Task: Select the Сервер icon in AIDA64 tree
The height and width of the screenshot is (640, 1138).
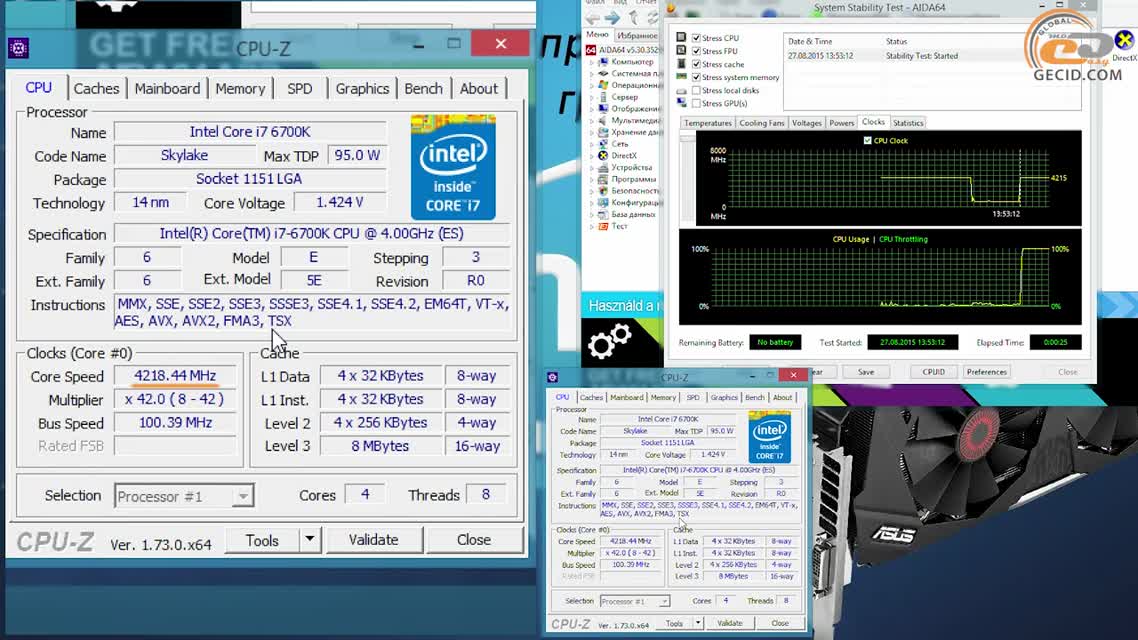Action: [x=602, y=97]
